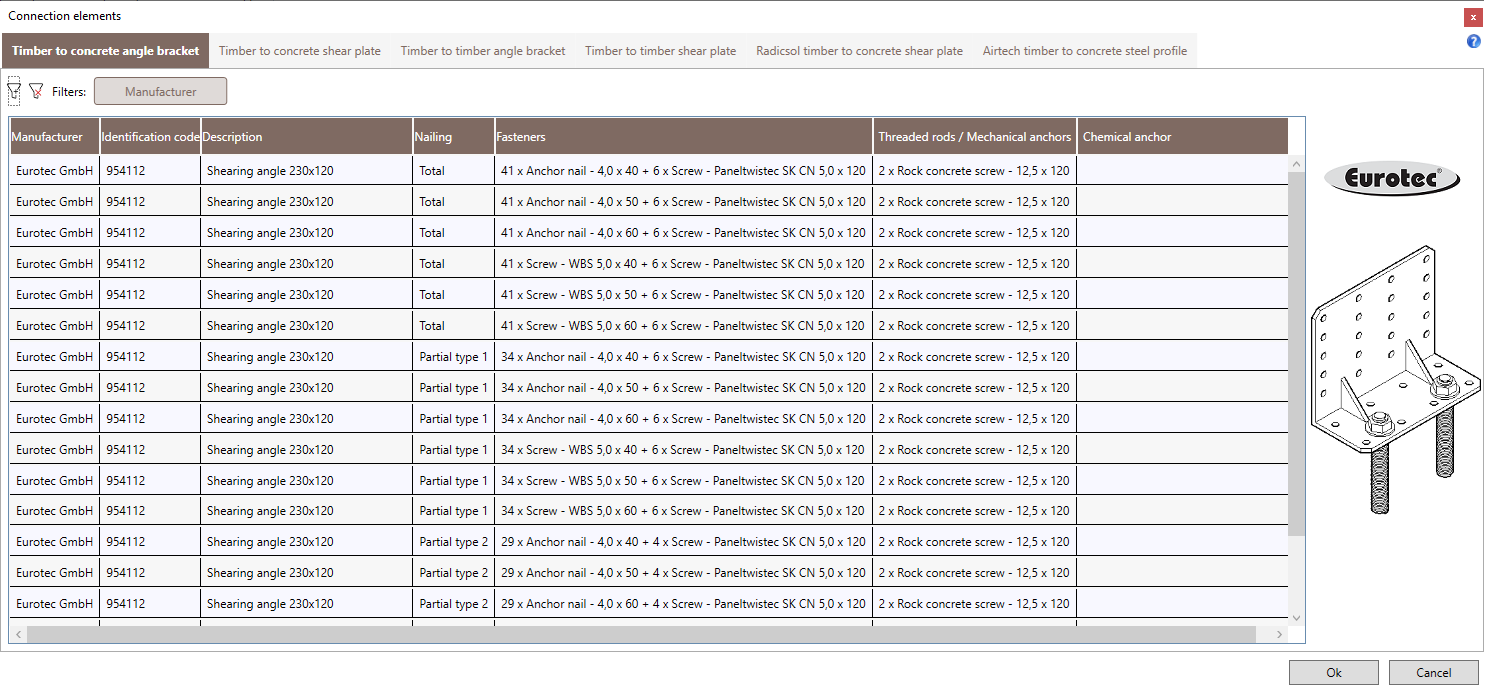Close the Connection elements dialog with red X
Image resolution: width=1485 pixels, height=692 pixels.
point(1473,17)
